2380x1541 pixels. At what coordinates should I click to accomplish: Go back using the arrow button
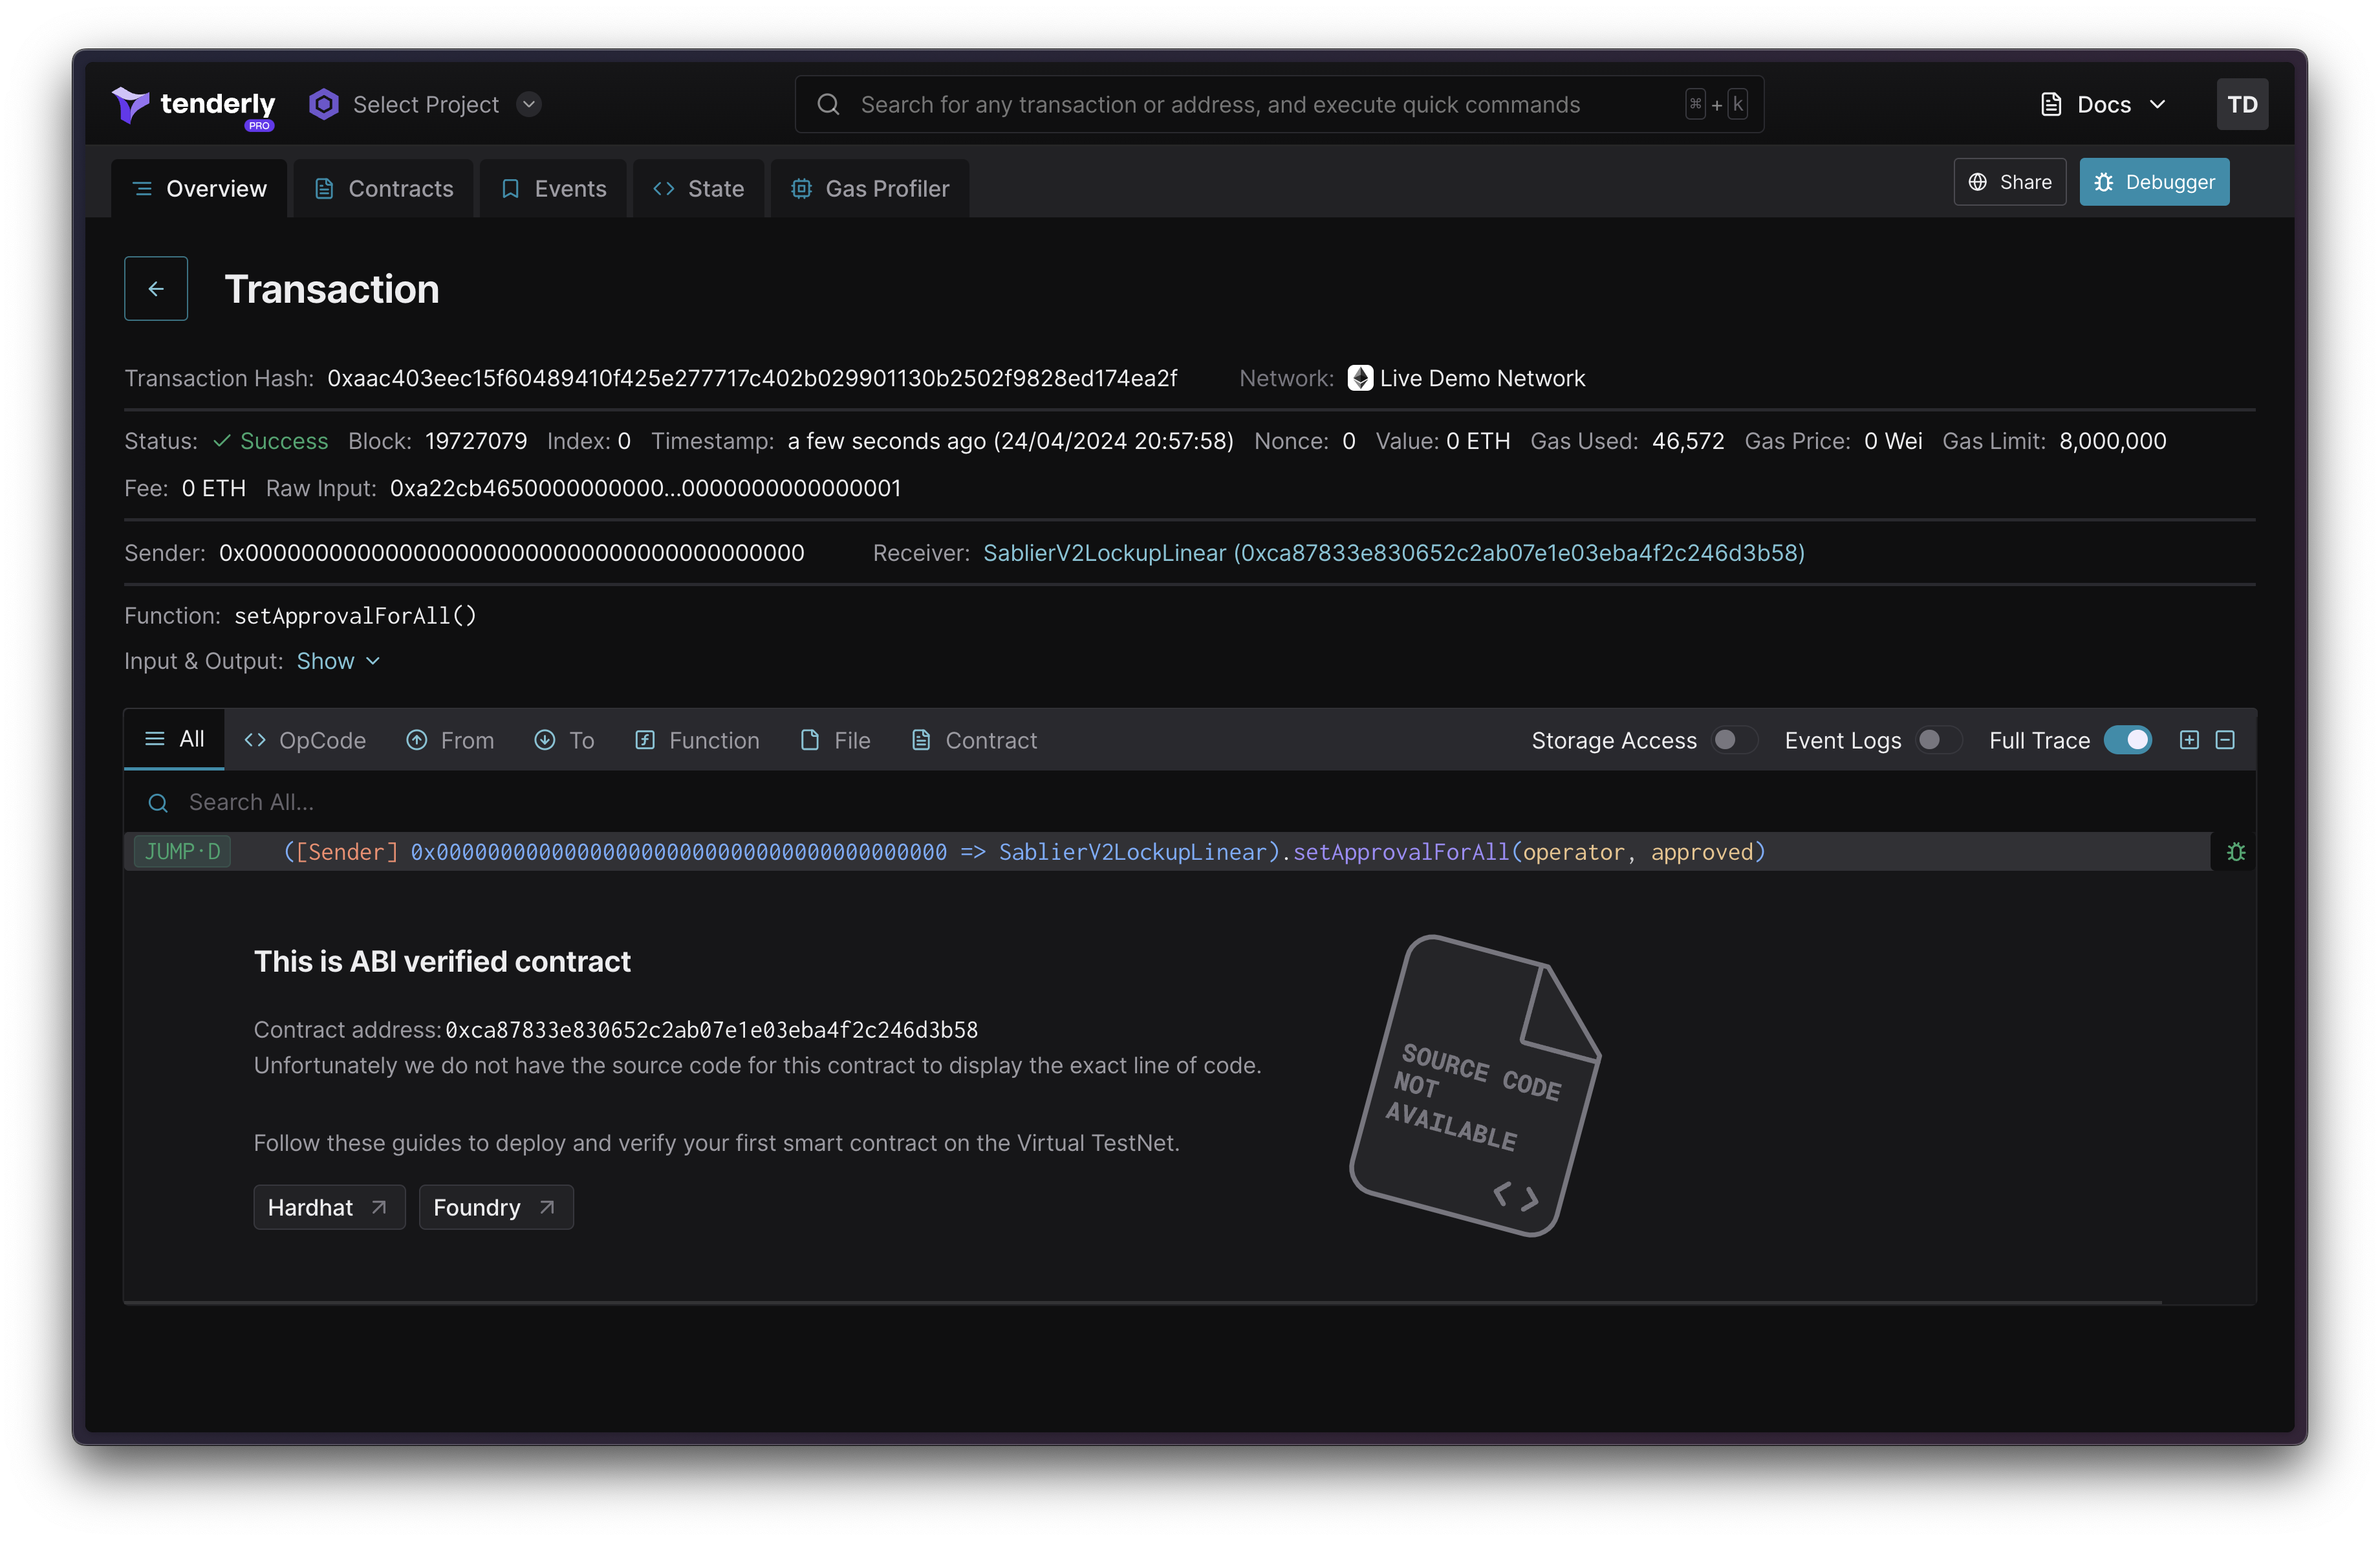point(156,289)
